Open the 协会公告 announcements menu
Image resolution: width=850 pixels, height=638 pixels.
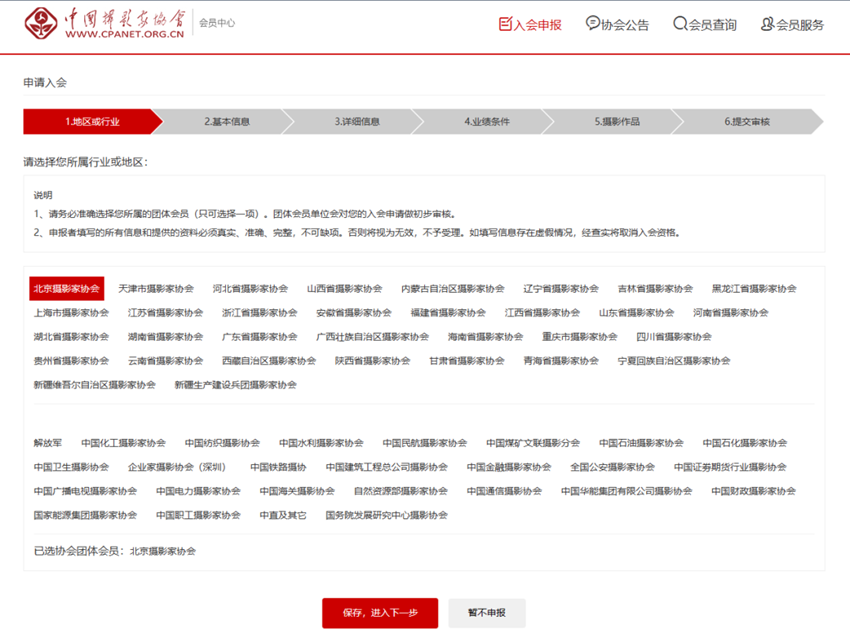617,24
